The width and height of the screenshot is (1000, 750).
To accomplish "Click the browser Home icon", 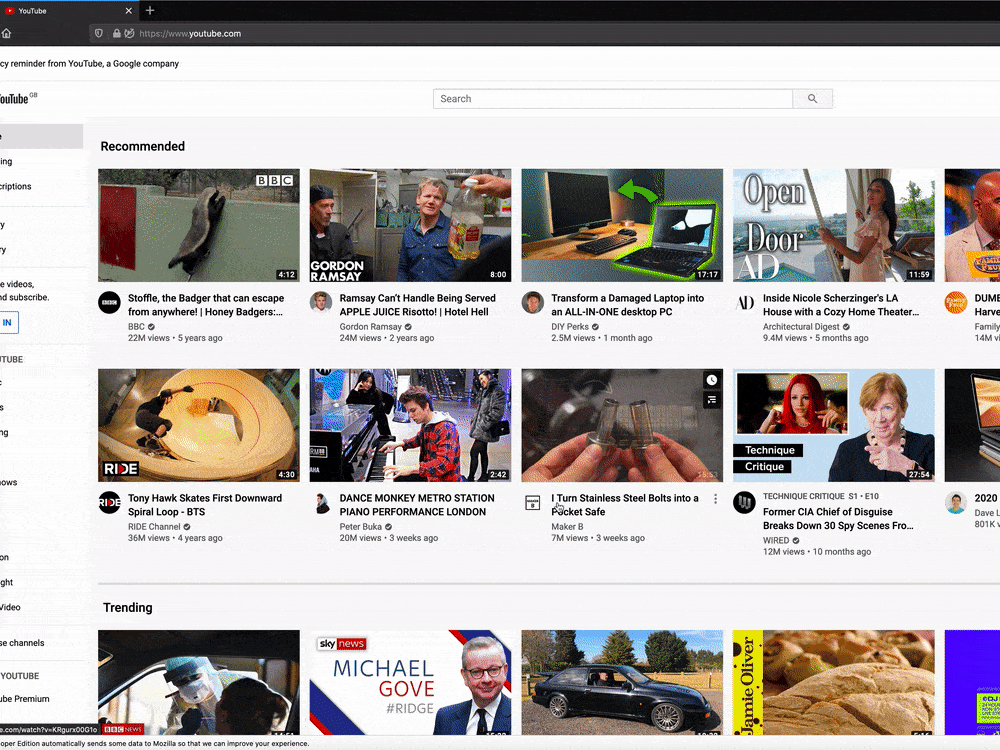I will point(6,33).
